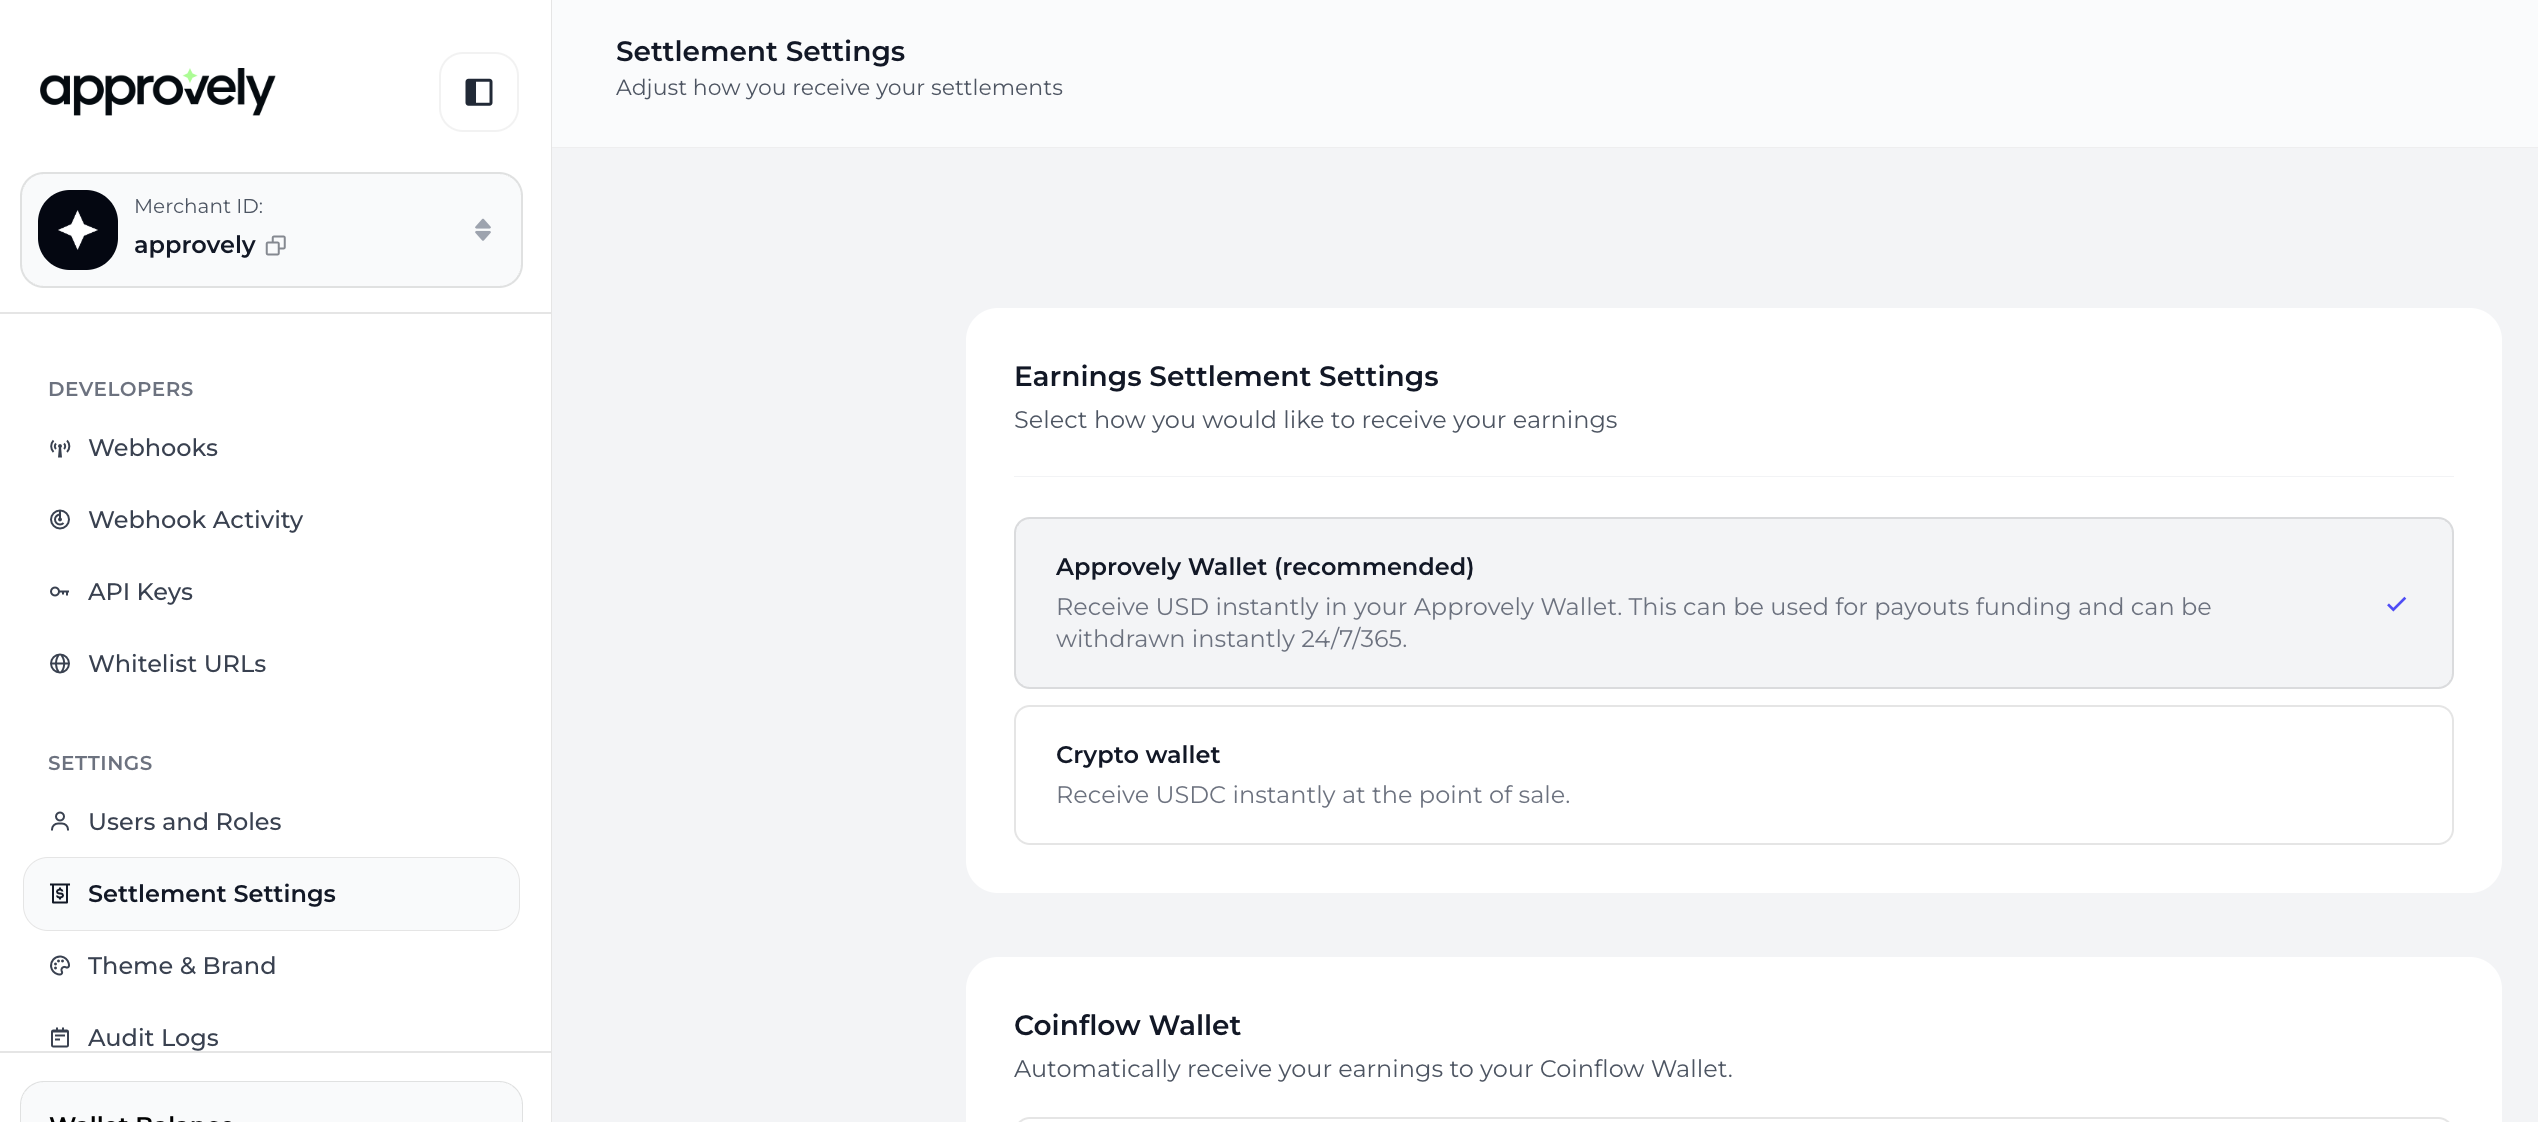
Task: Click the approvely logo
Action: (157, 90)
